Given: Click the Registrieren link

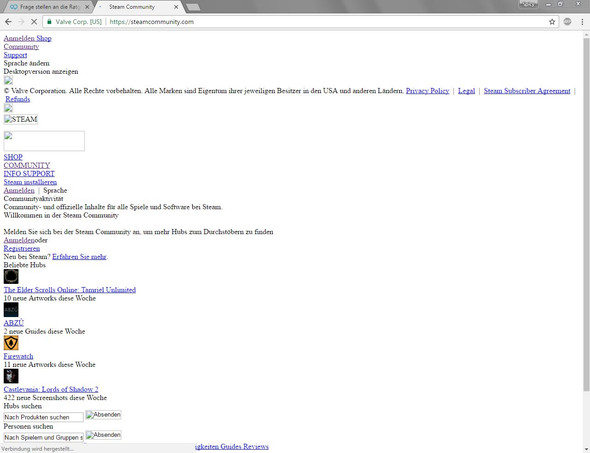Looking at the screenshot, I should coord(22,248).
